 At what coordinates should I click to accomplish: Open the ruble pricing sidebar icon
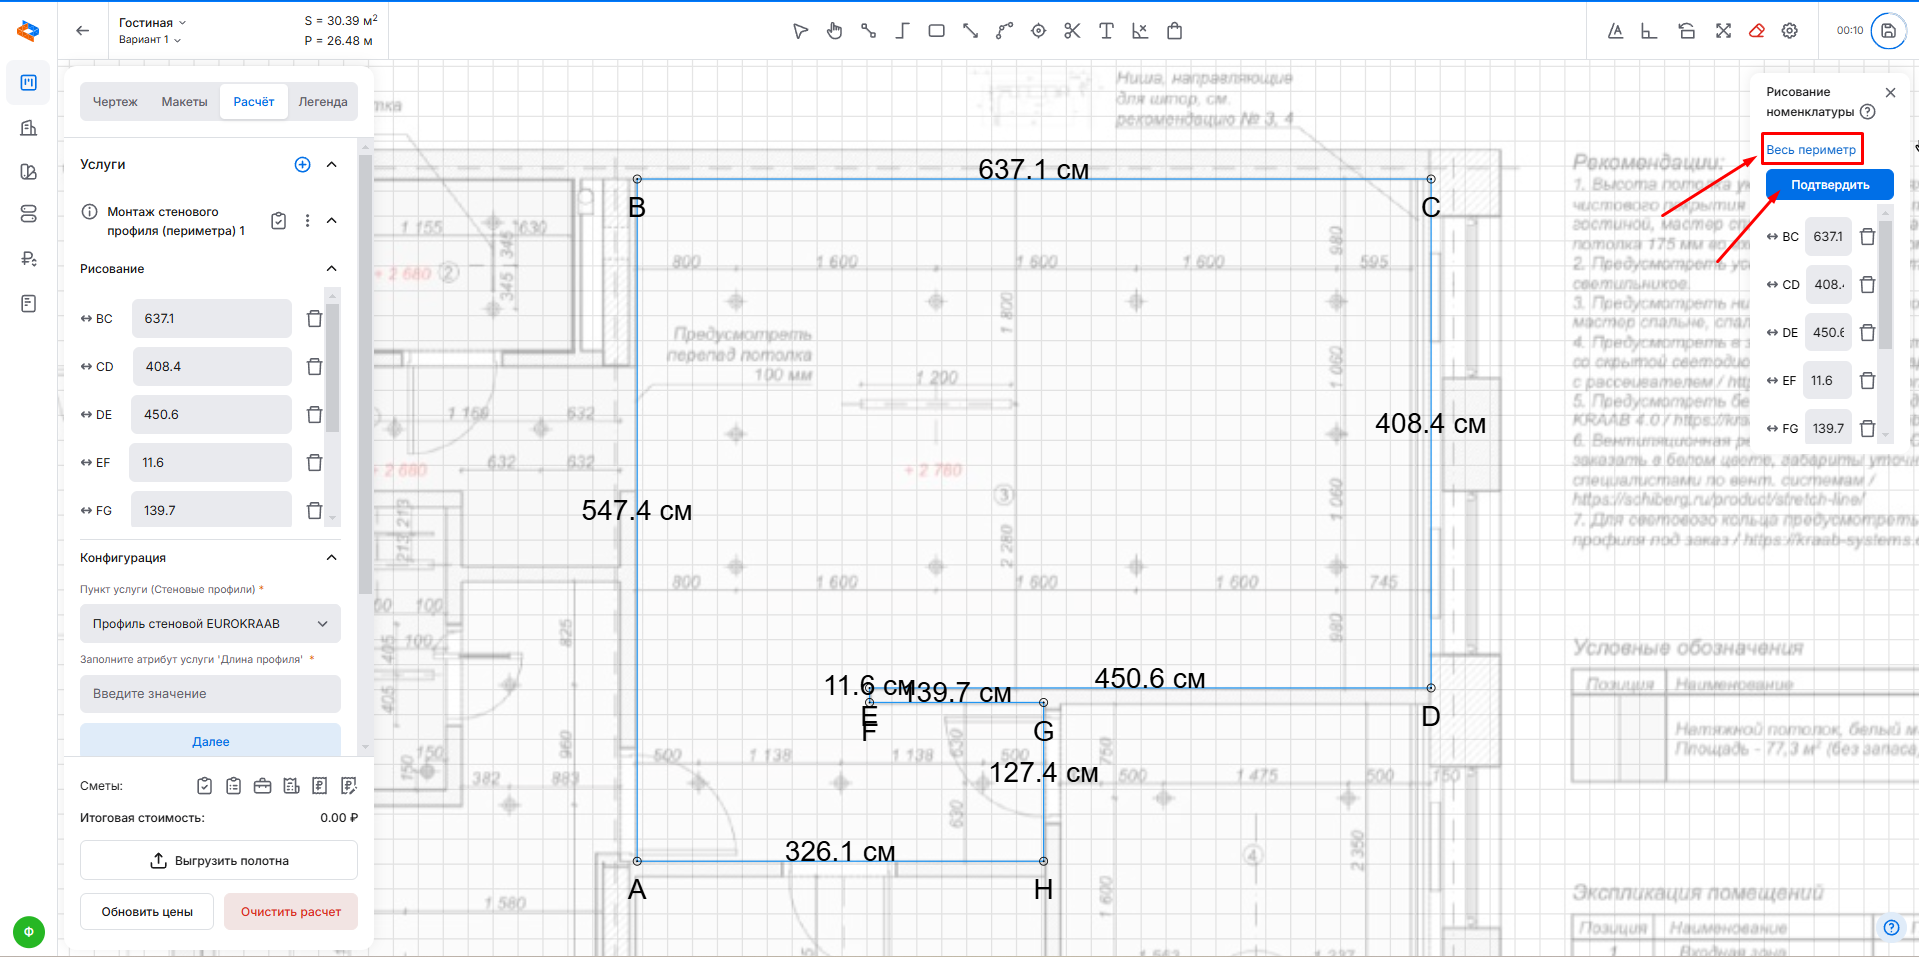(29, 259)
